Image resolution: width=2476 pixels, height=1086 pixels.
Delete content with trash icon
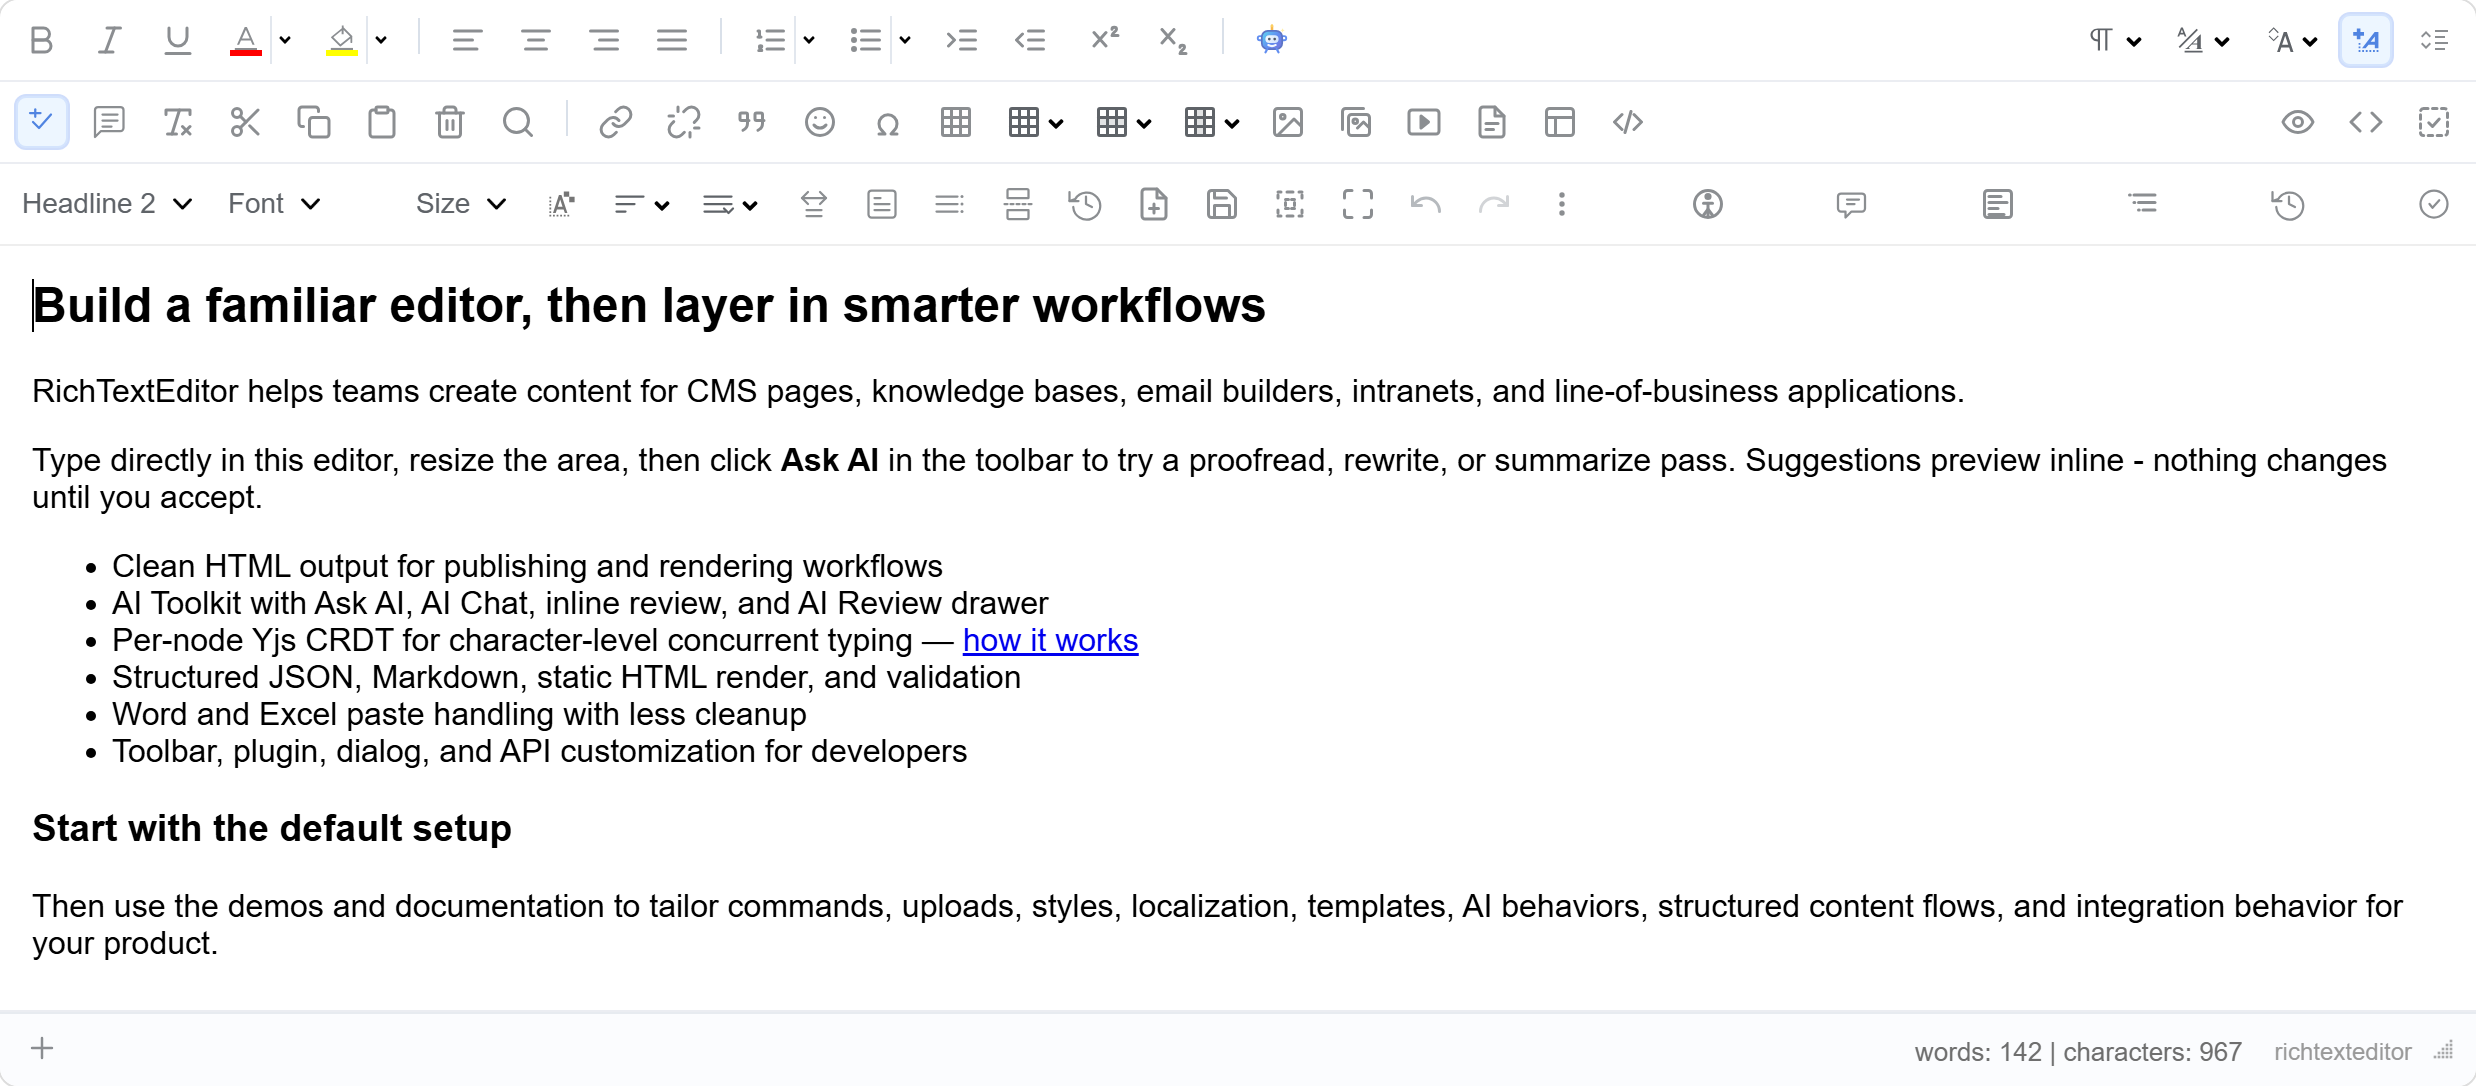[x=449, y=122]
